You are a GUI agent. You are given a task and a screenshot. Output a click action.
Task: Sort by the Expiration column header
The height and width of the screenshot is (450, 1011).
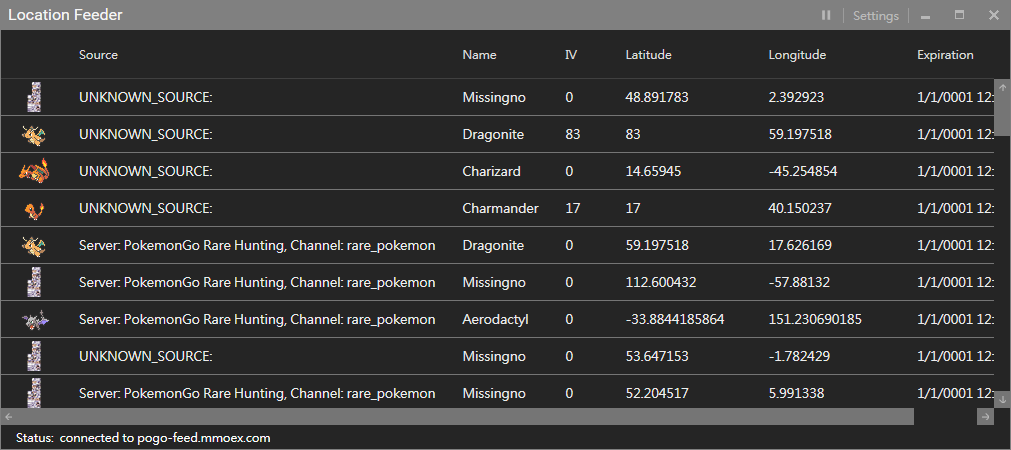coord(945,55)
